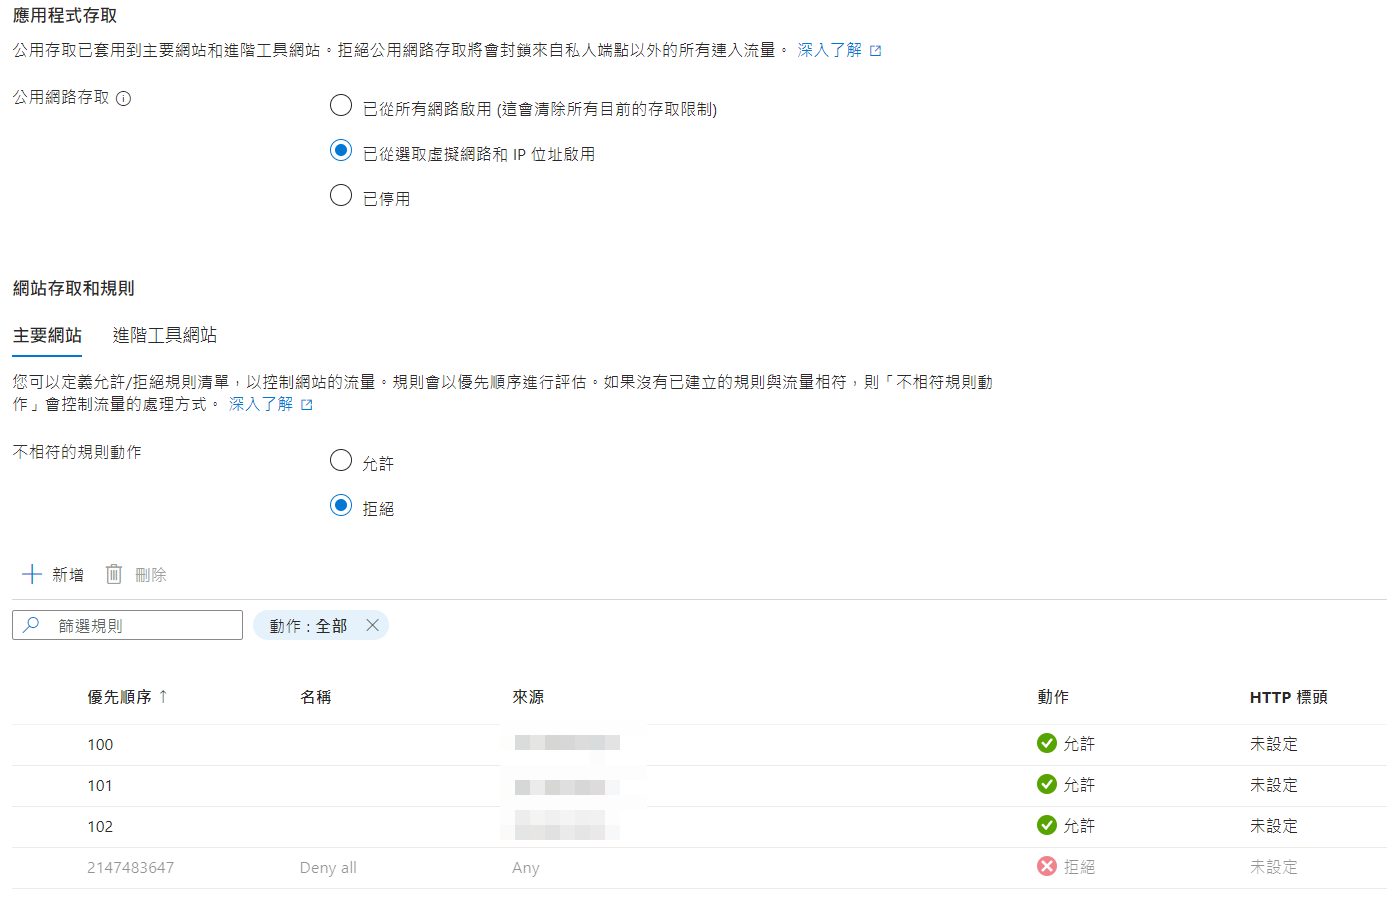Click the magnifier icon in 篩選規則 box
1395x897 pixels.
pyautogui.click(x=32, y=625)
